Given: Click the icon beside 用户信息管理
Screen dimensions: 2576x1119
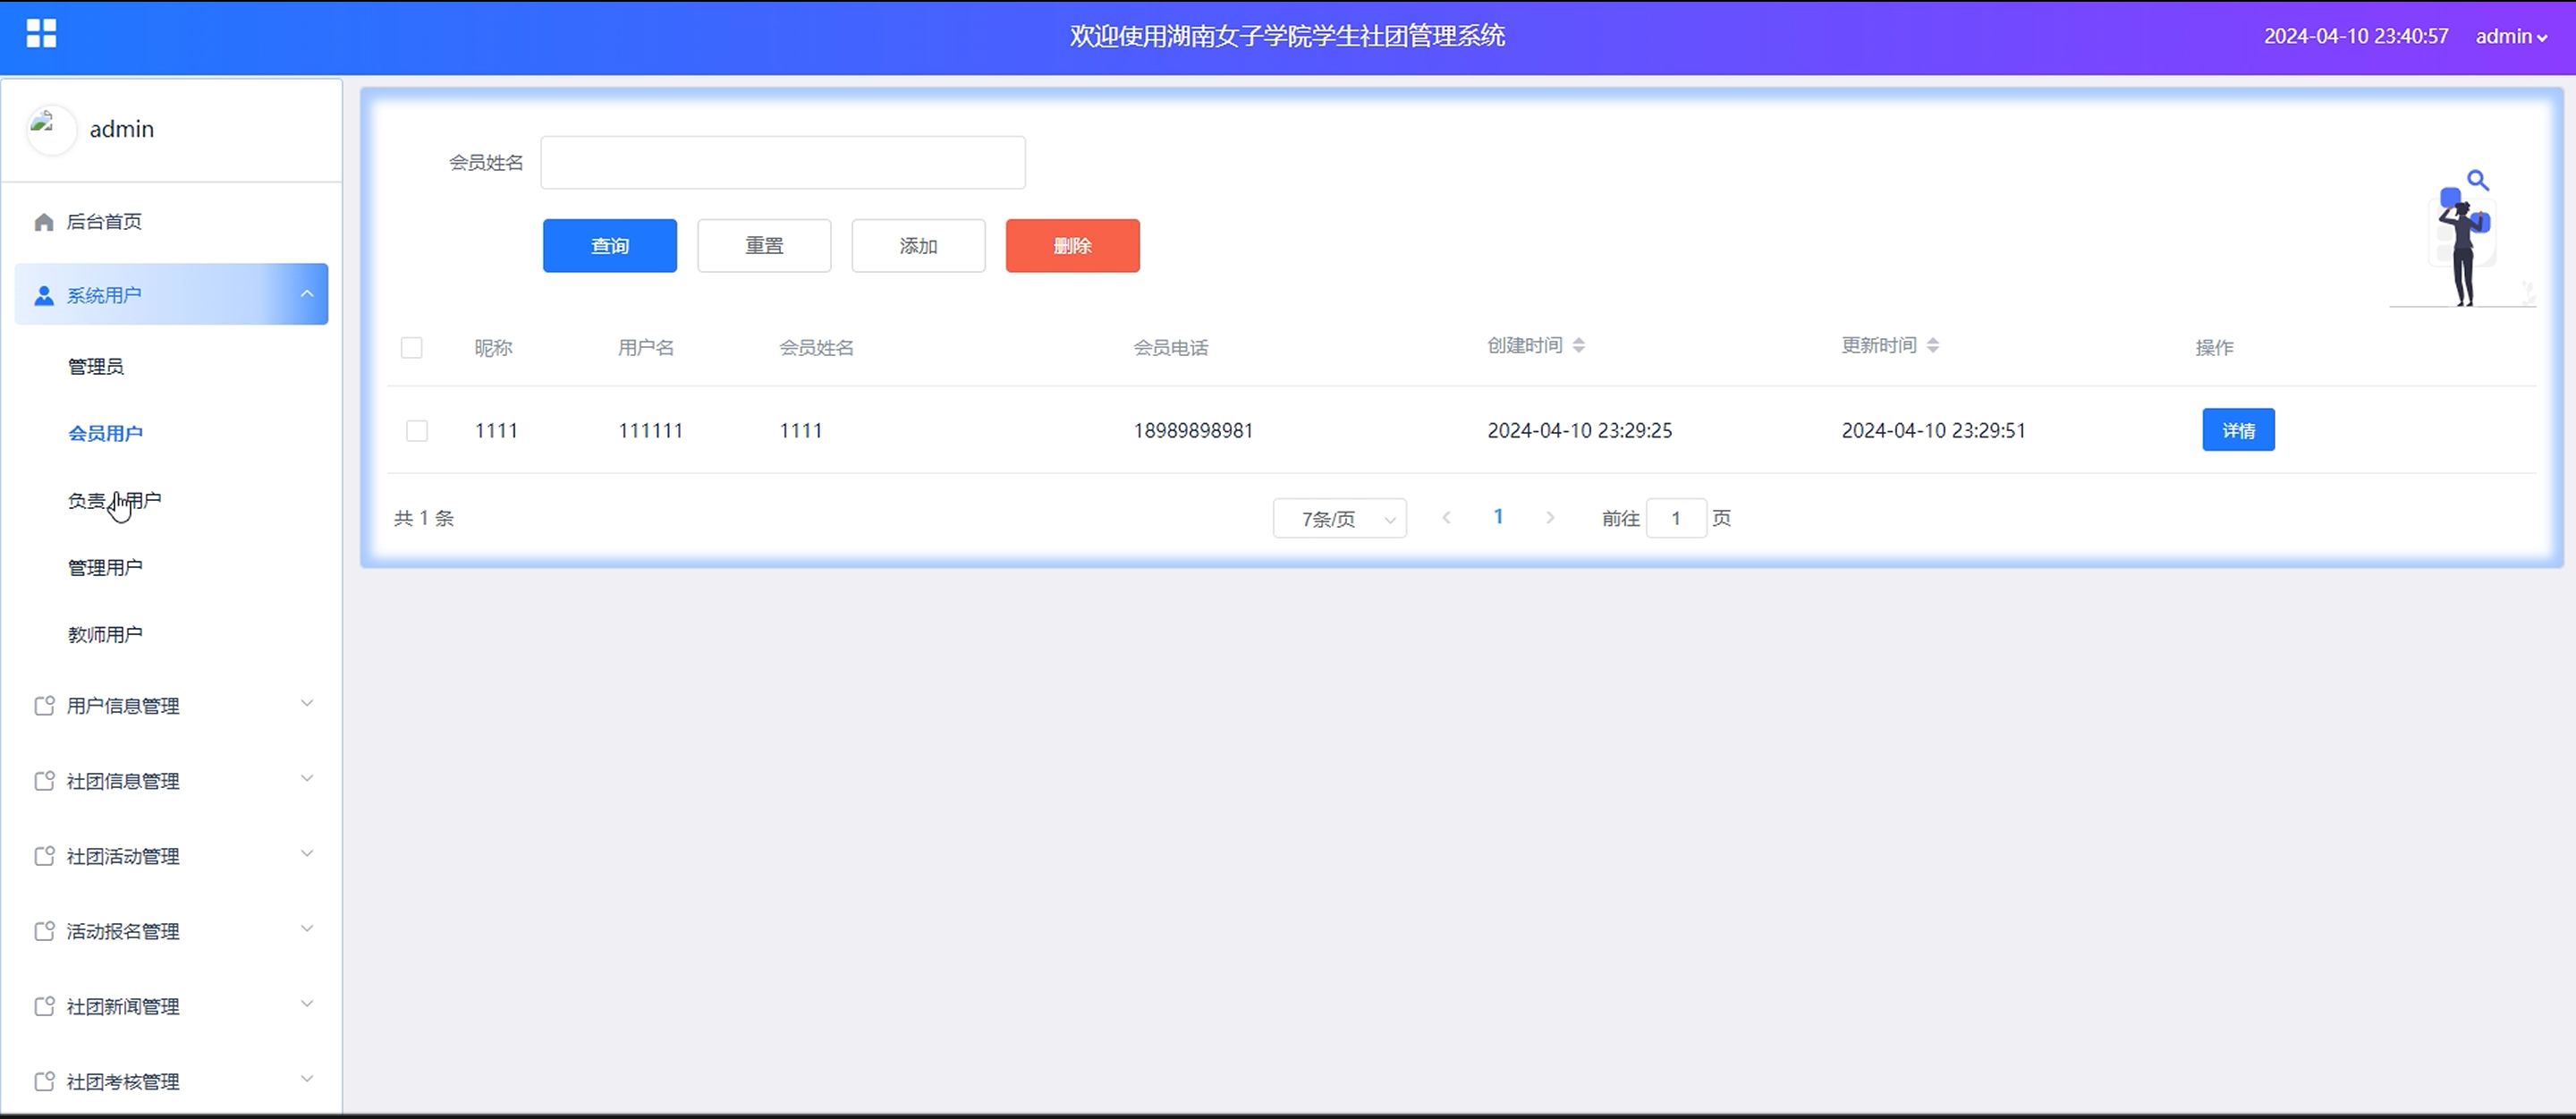Looking at the screenshot, I should [44, 706].
